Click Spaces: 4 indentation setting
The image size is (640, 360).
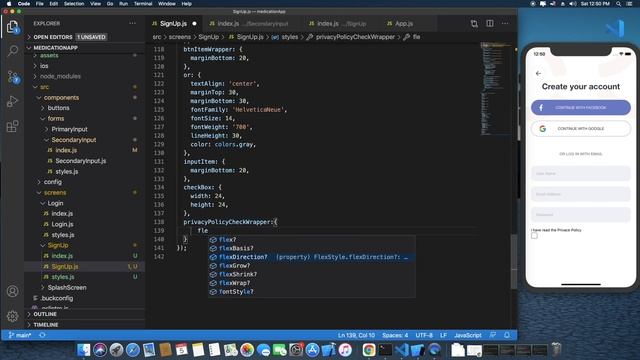coord(395,335)
